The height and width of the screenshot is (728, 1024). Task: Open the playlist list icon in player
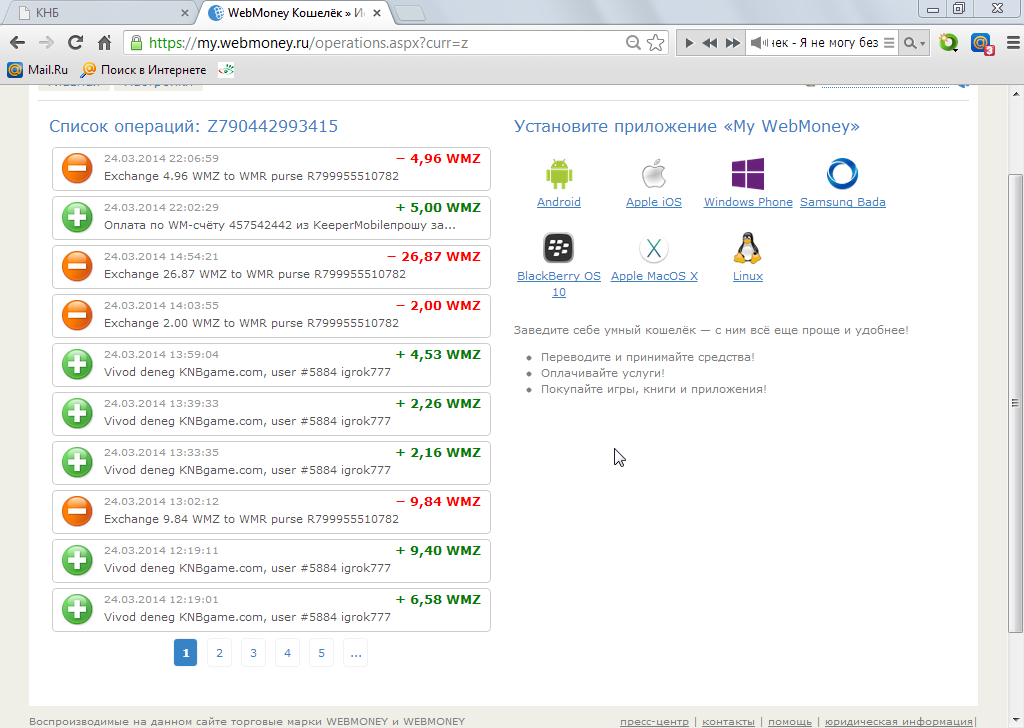[889, 43]
